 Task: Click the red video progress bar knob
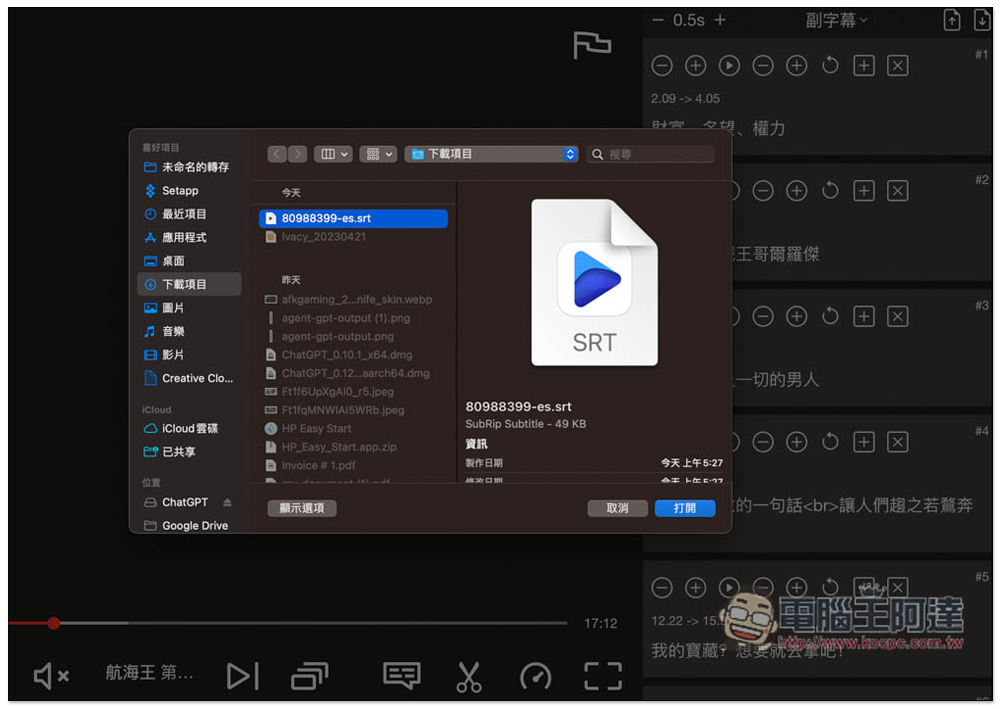(54, 623)
